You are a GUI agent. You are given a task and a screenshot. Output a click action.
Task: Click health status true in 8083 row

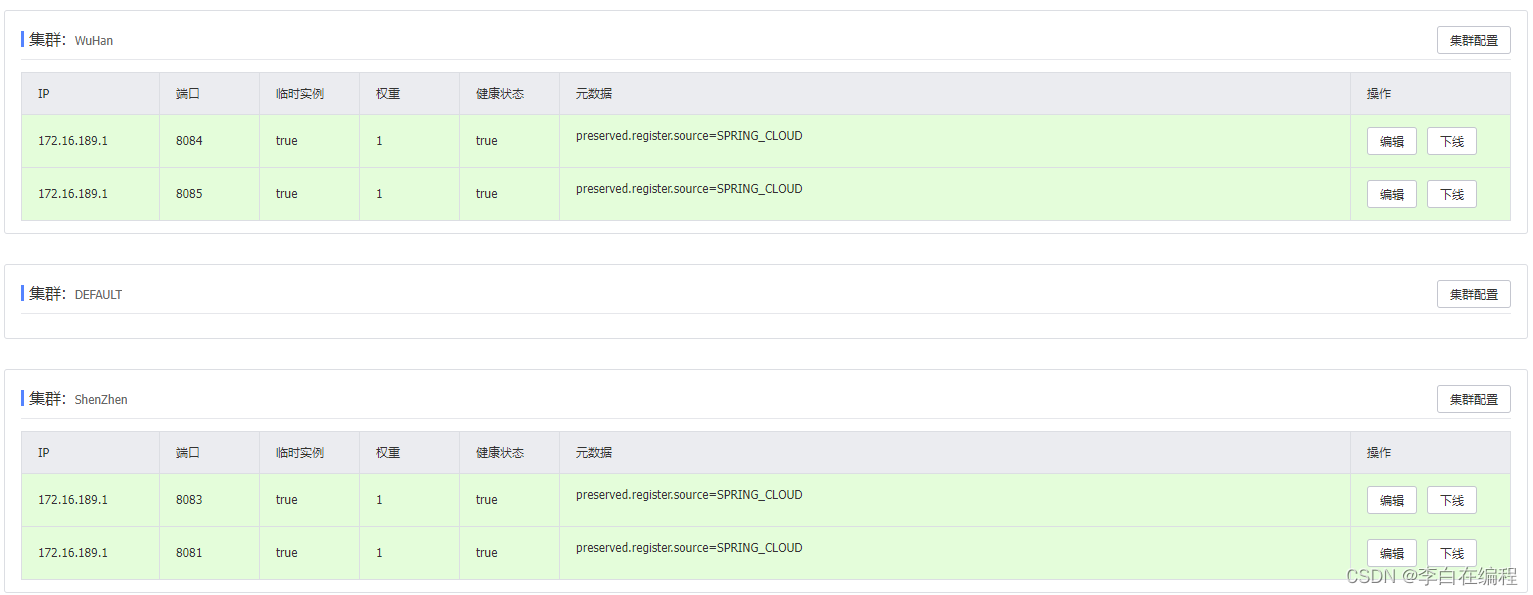click(487, 500)
